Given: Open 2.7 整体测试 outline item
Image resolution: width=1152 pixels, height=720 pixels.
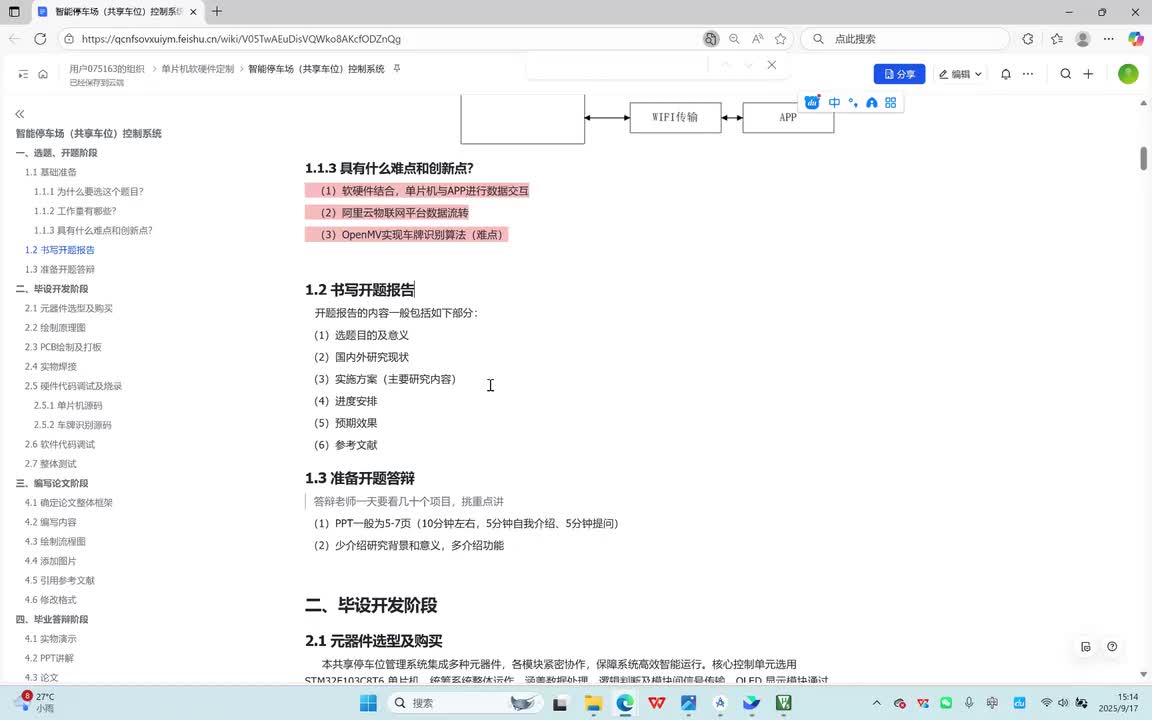Looking at the screenshot, I should [51, 464].
